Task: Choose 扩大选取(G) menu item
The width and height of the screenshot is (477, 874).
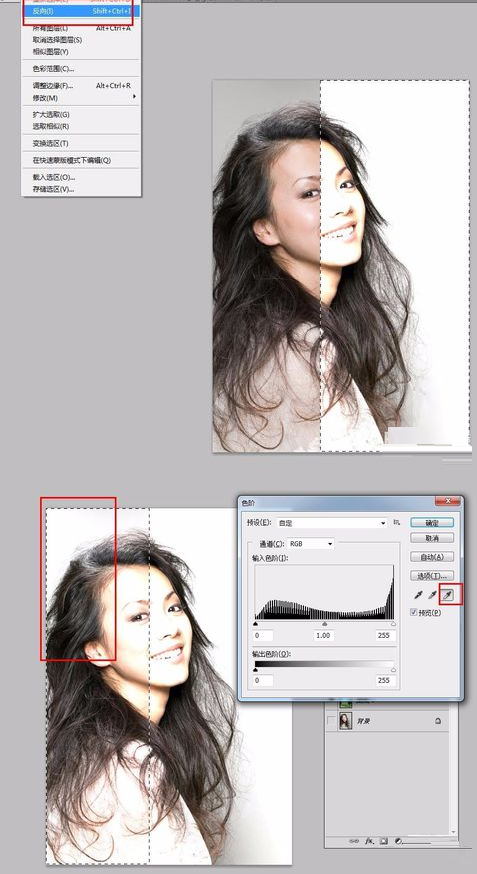Action: coord(81,114)
